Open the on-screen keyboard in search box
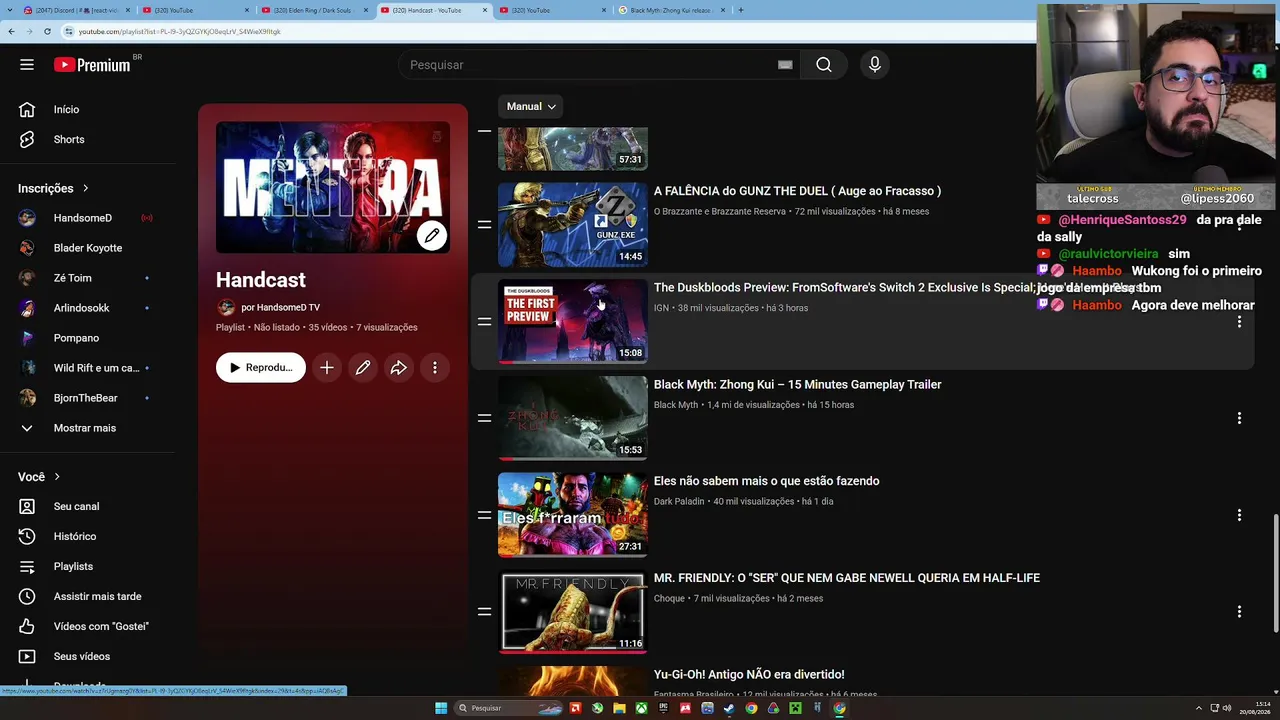The height and width of the screenshot is (720, 1280). tap(785, 65)
